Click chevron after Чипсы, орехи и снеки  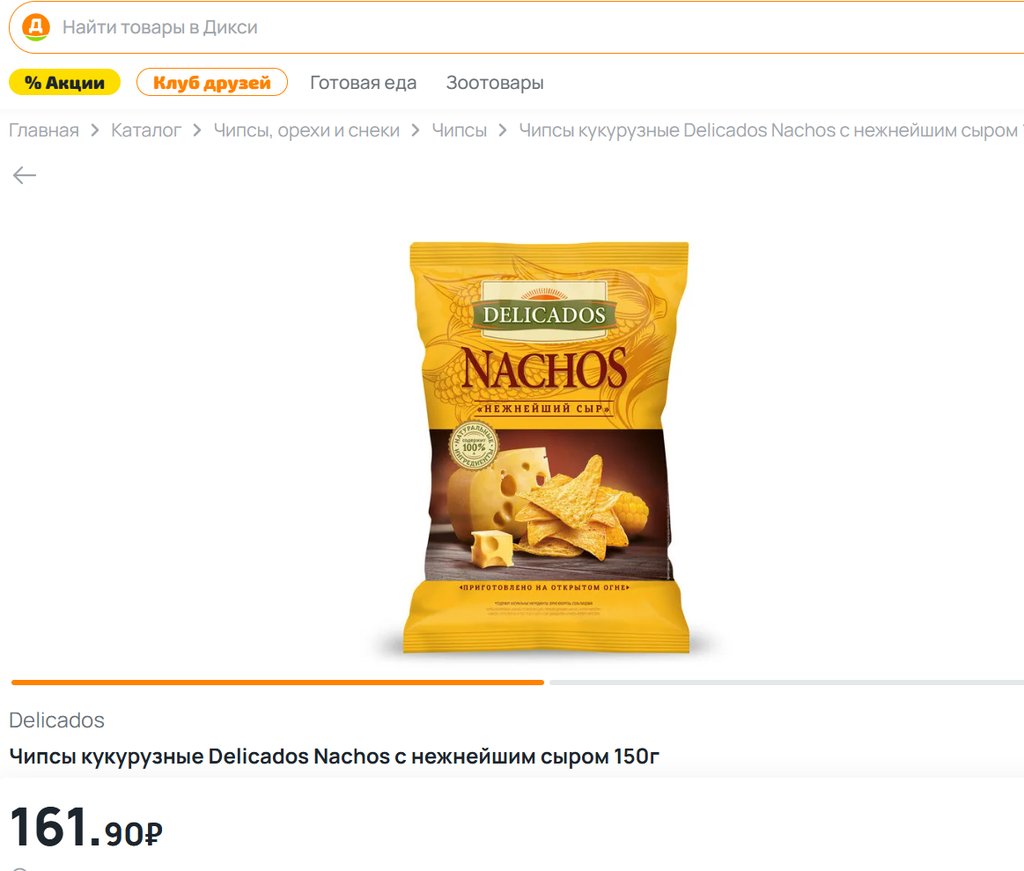pos(415,131)
